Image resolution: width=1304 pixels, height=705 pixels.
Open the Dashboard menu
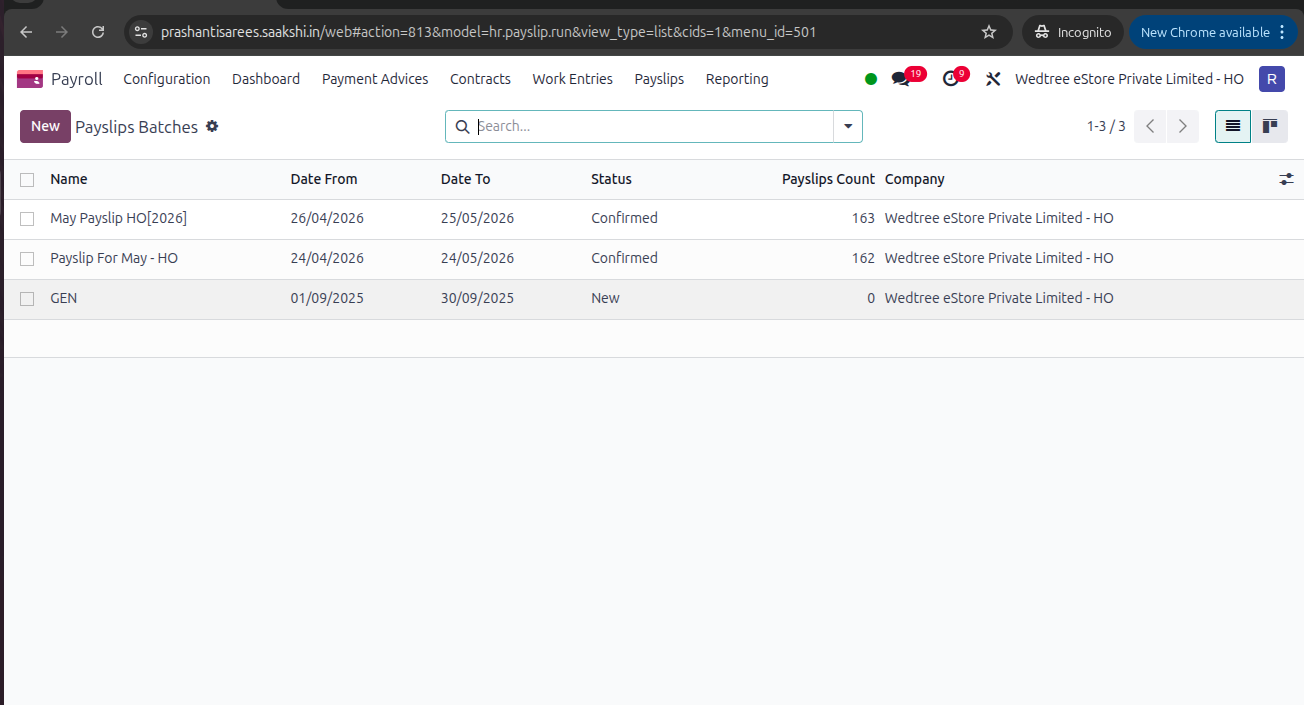266,79
